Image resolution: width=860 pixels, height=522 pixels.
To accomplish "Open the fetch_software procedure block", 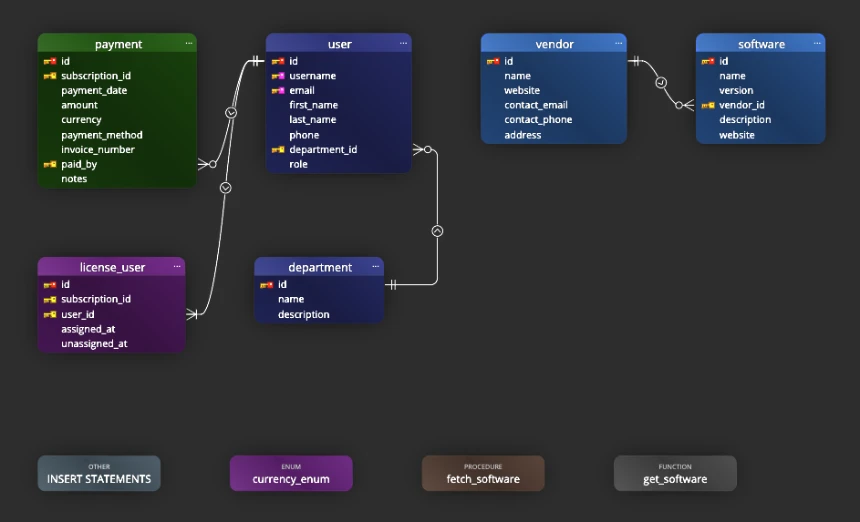I will pyautogui.click(x=483, y=473).
